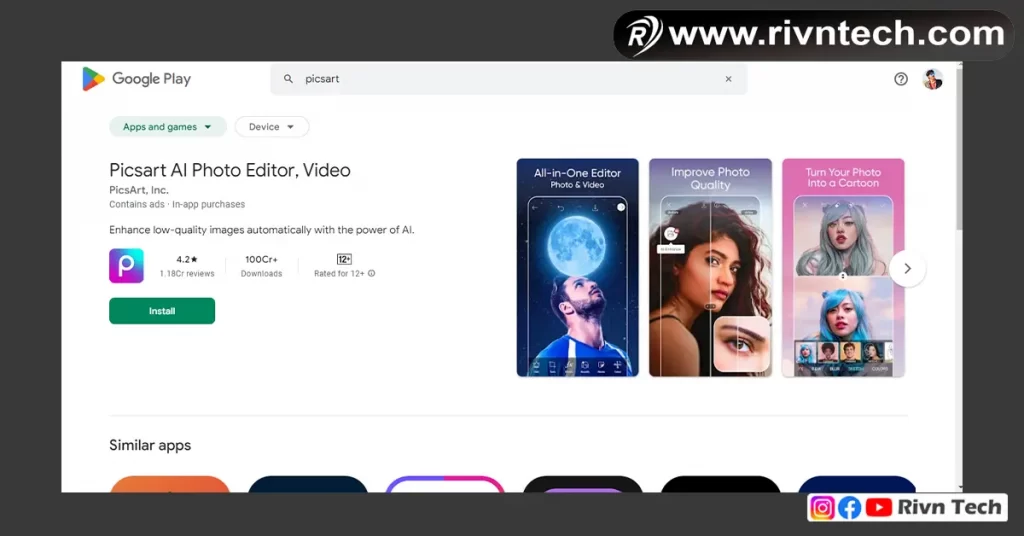
Task: Open the Improve Photo Quality screenshot
Action: [x=710, y=268]
